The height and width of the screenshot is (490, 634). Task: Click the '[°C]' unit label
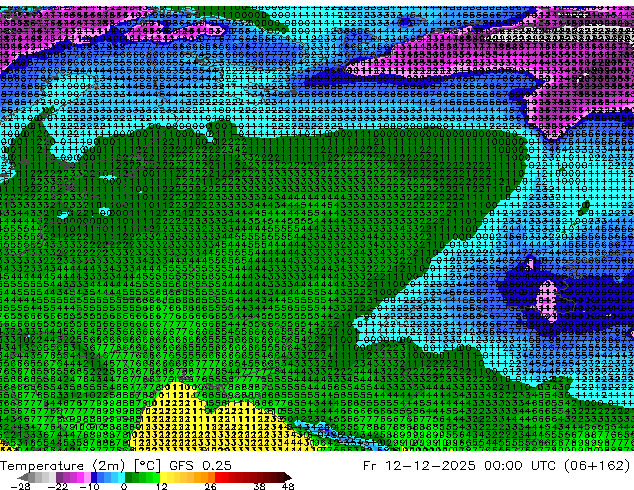click(147, 466)
